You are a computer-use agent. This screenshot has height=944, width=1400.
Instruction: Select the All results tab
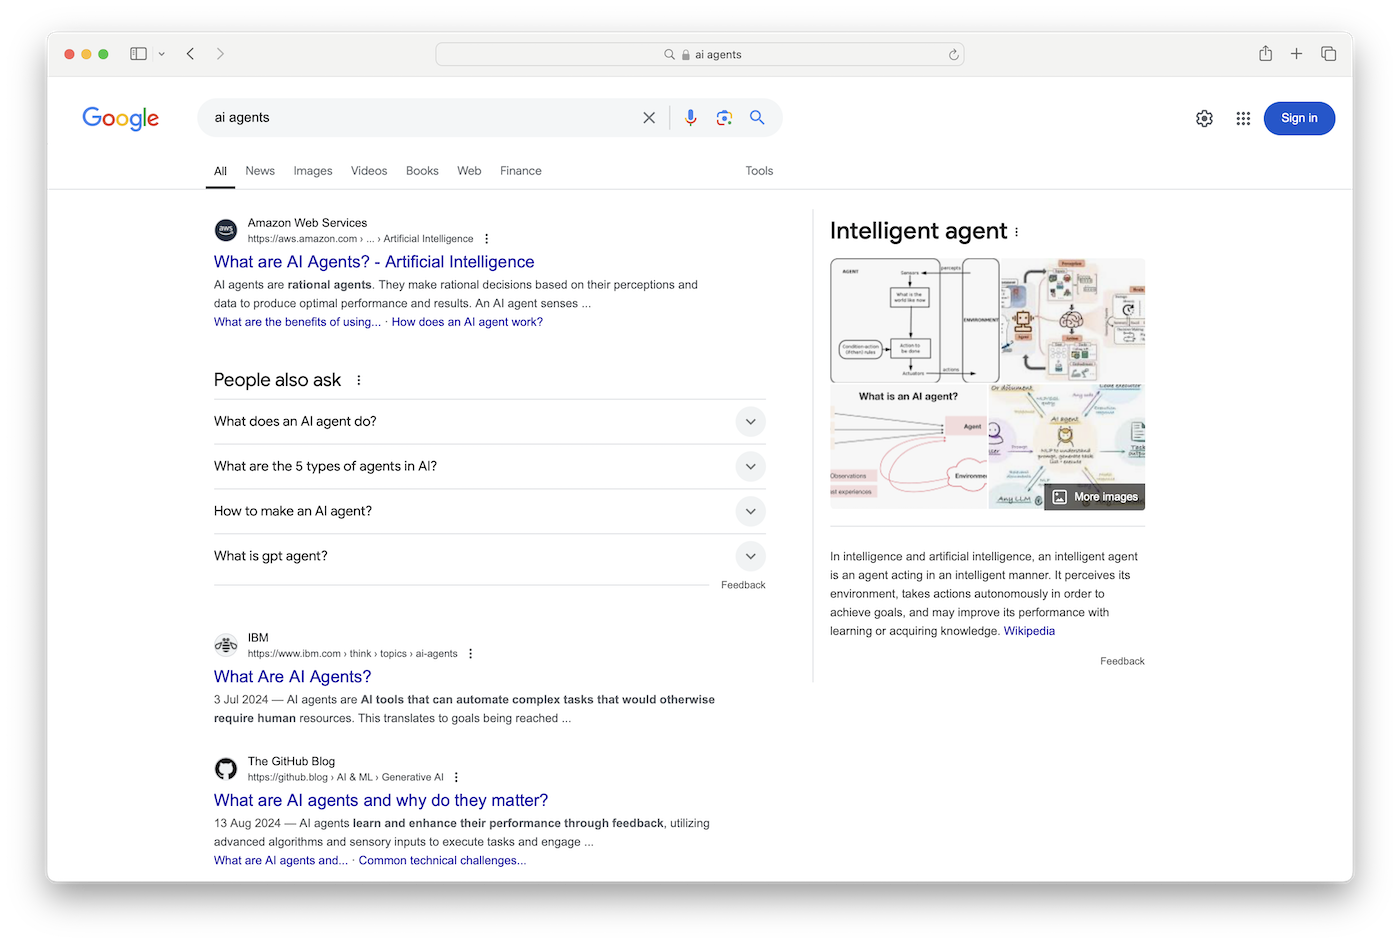220,171
